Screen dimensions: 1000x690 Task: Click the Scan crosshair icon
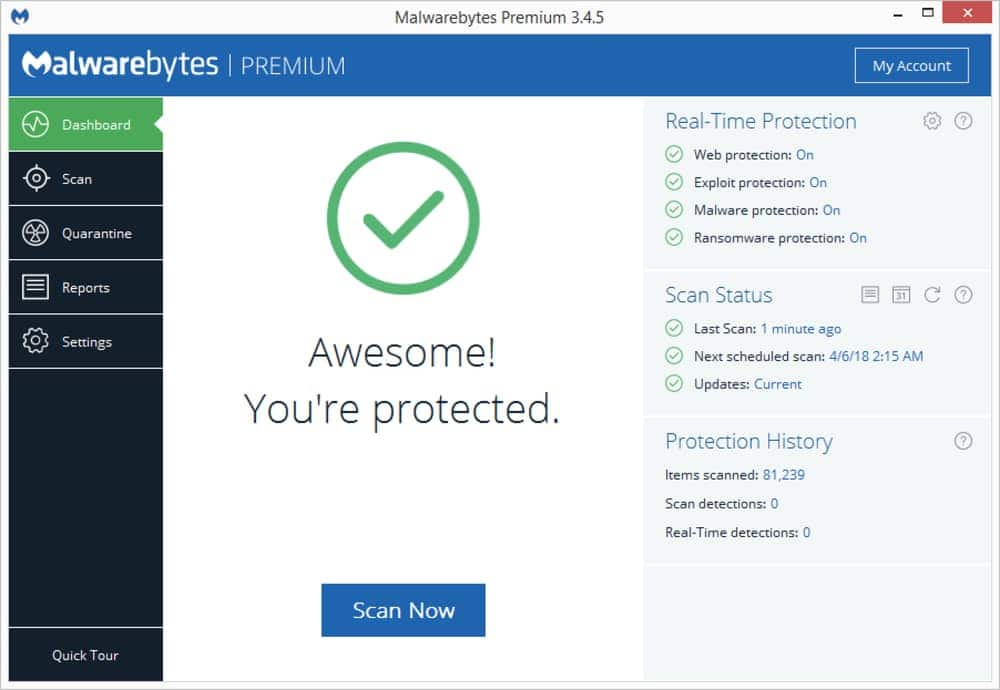click(36, 178)
